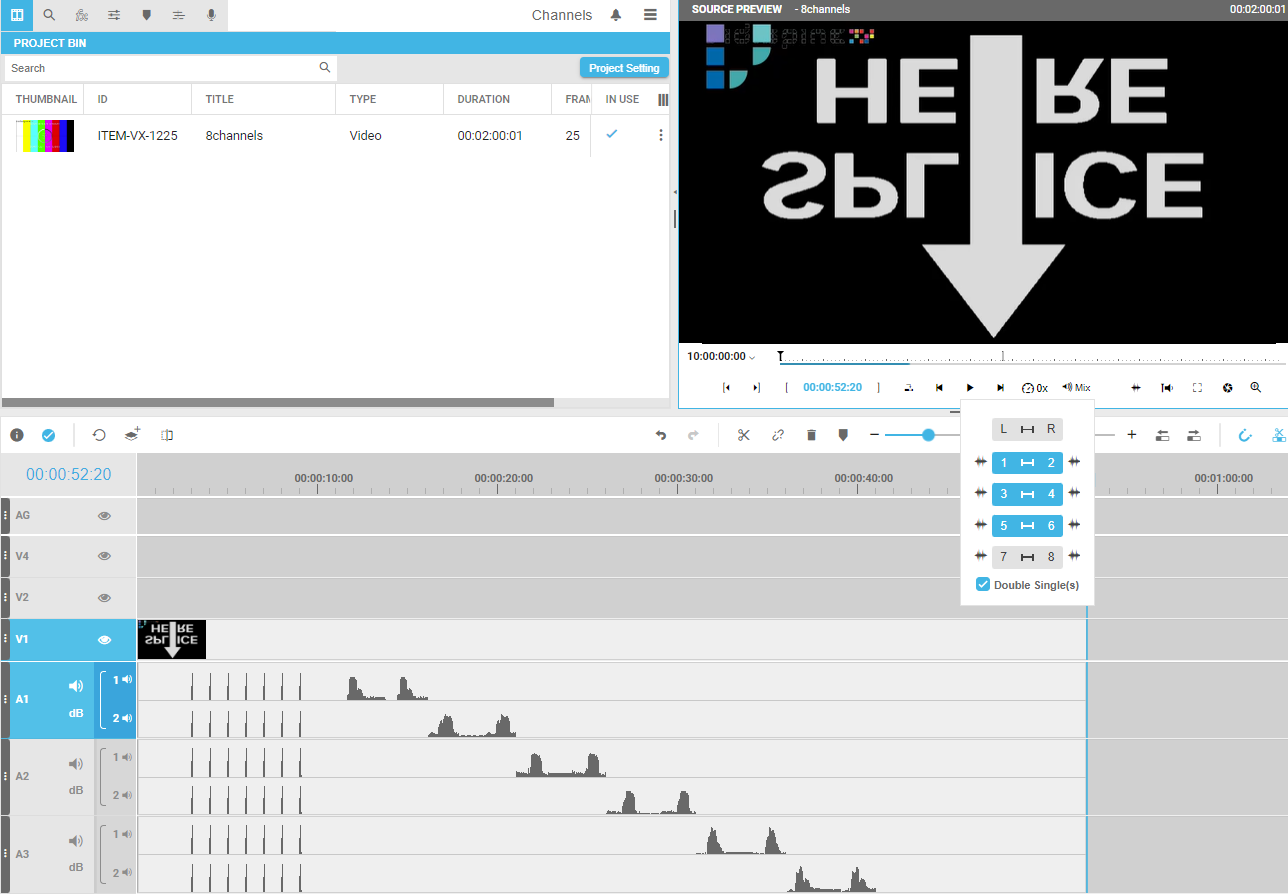Screen dimensions: 1288x894
Task: Open the hamburger main menu
Action: tap(650, 15)
